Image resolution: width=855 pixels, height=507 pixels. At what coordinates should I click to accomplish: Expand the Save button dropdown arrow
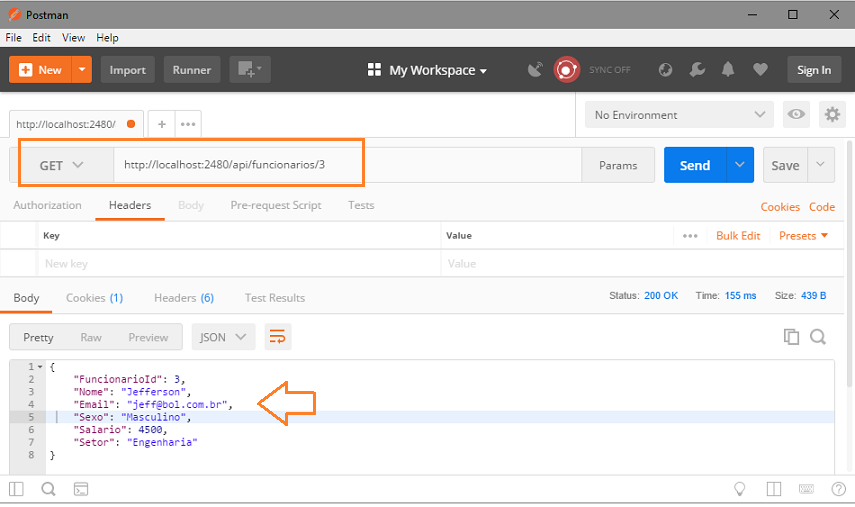coord(821,165)
